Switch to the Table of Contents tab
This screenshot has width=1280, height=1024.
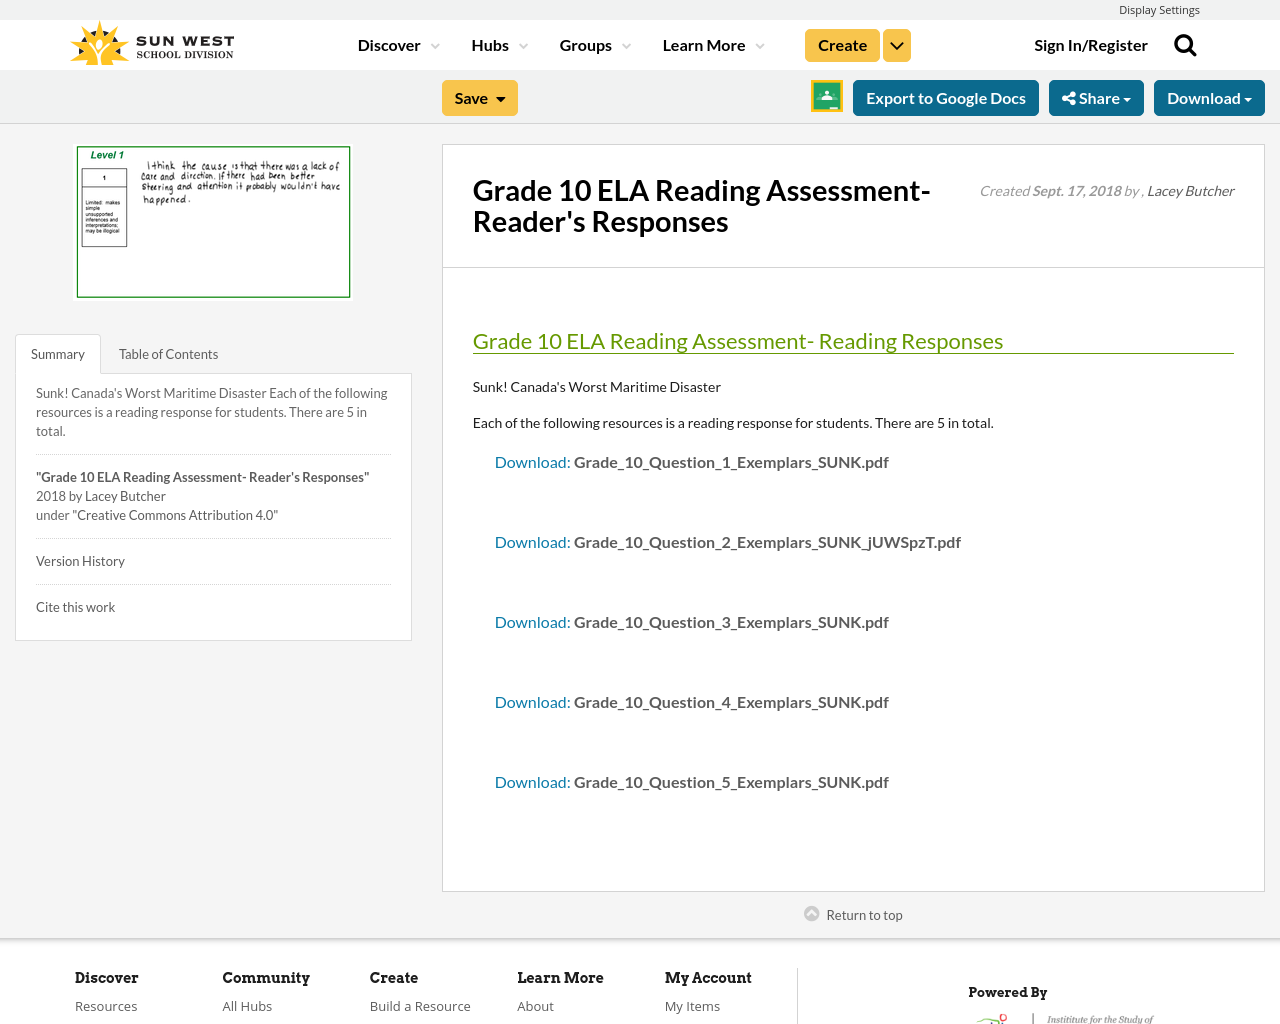[168, 352]
